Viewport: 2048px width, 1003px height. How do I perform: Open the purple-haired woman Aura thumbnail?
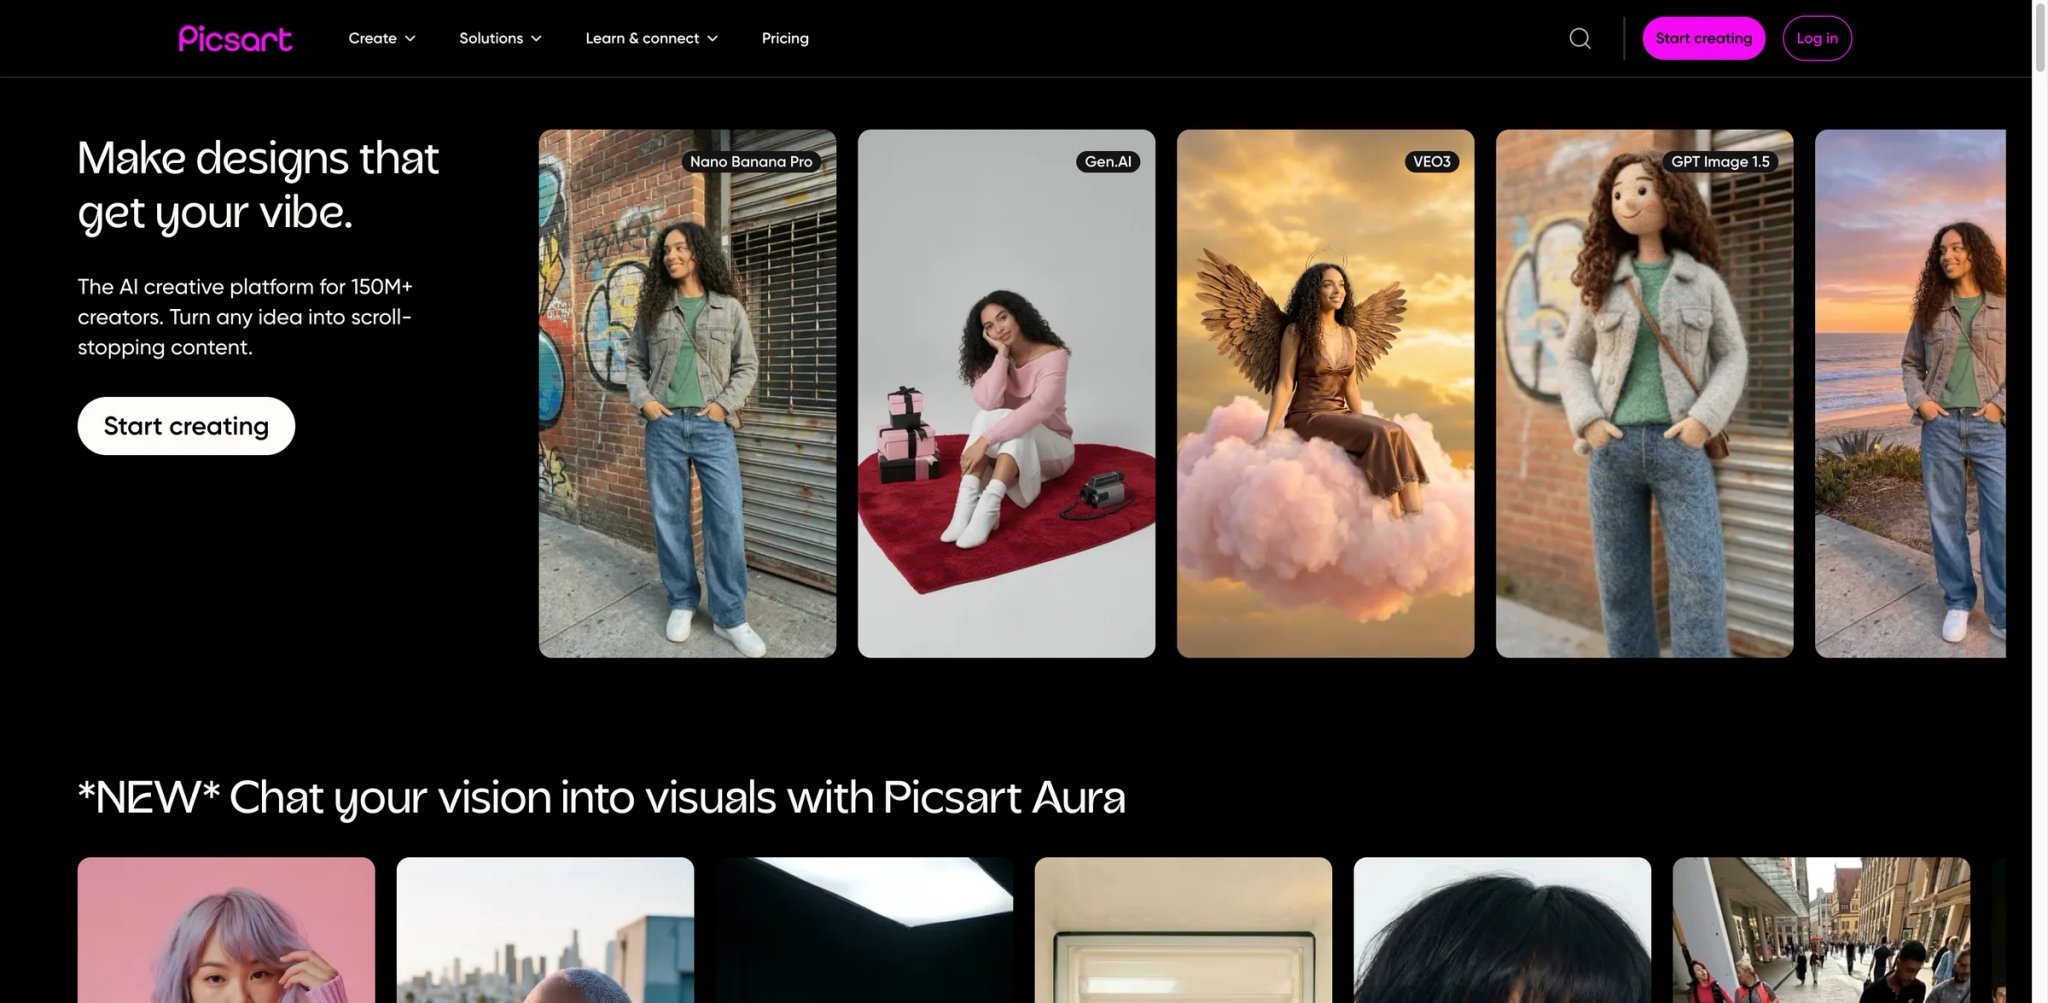tap(226, 930)
